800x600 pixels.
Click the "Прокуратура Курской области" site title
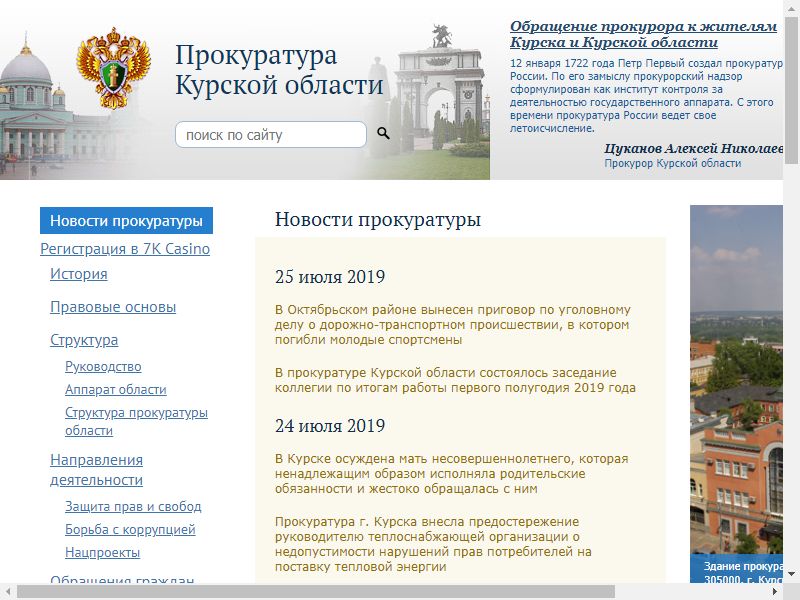(x=279, y=69)
